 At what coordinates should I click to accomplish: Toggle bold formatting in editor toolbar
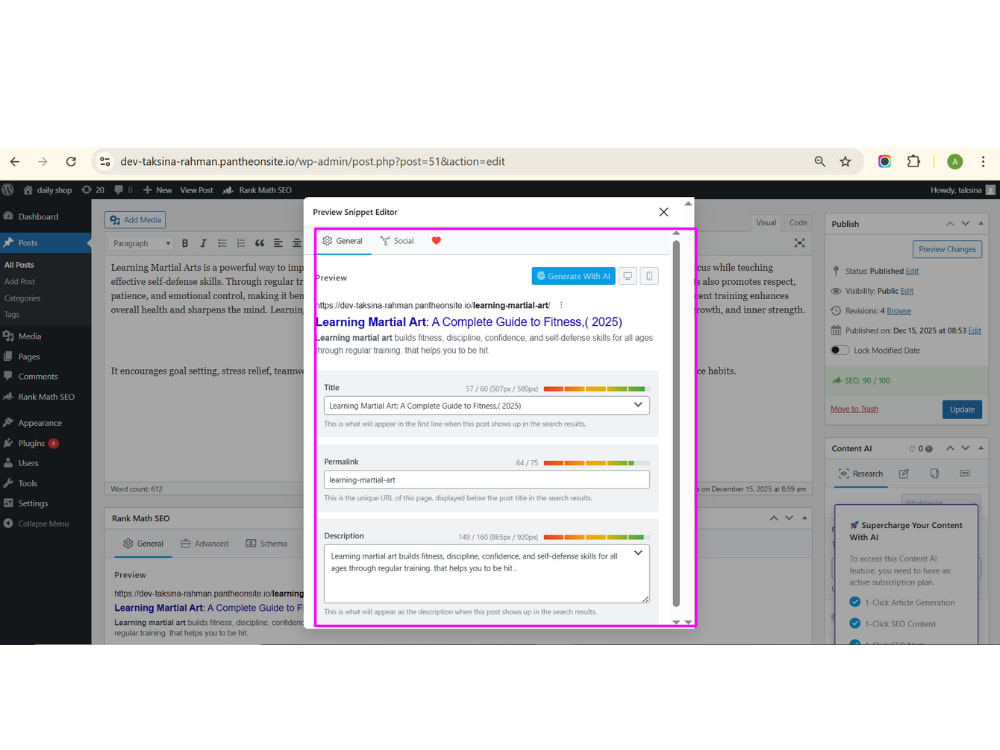click(185, 243)
